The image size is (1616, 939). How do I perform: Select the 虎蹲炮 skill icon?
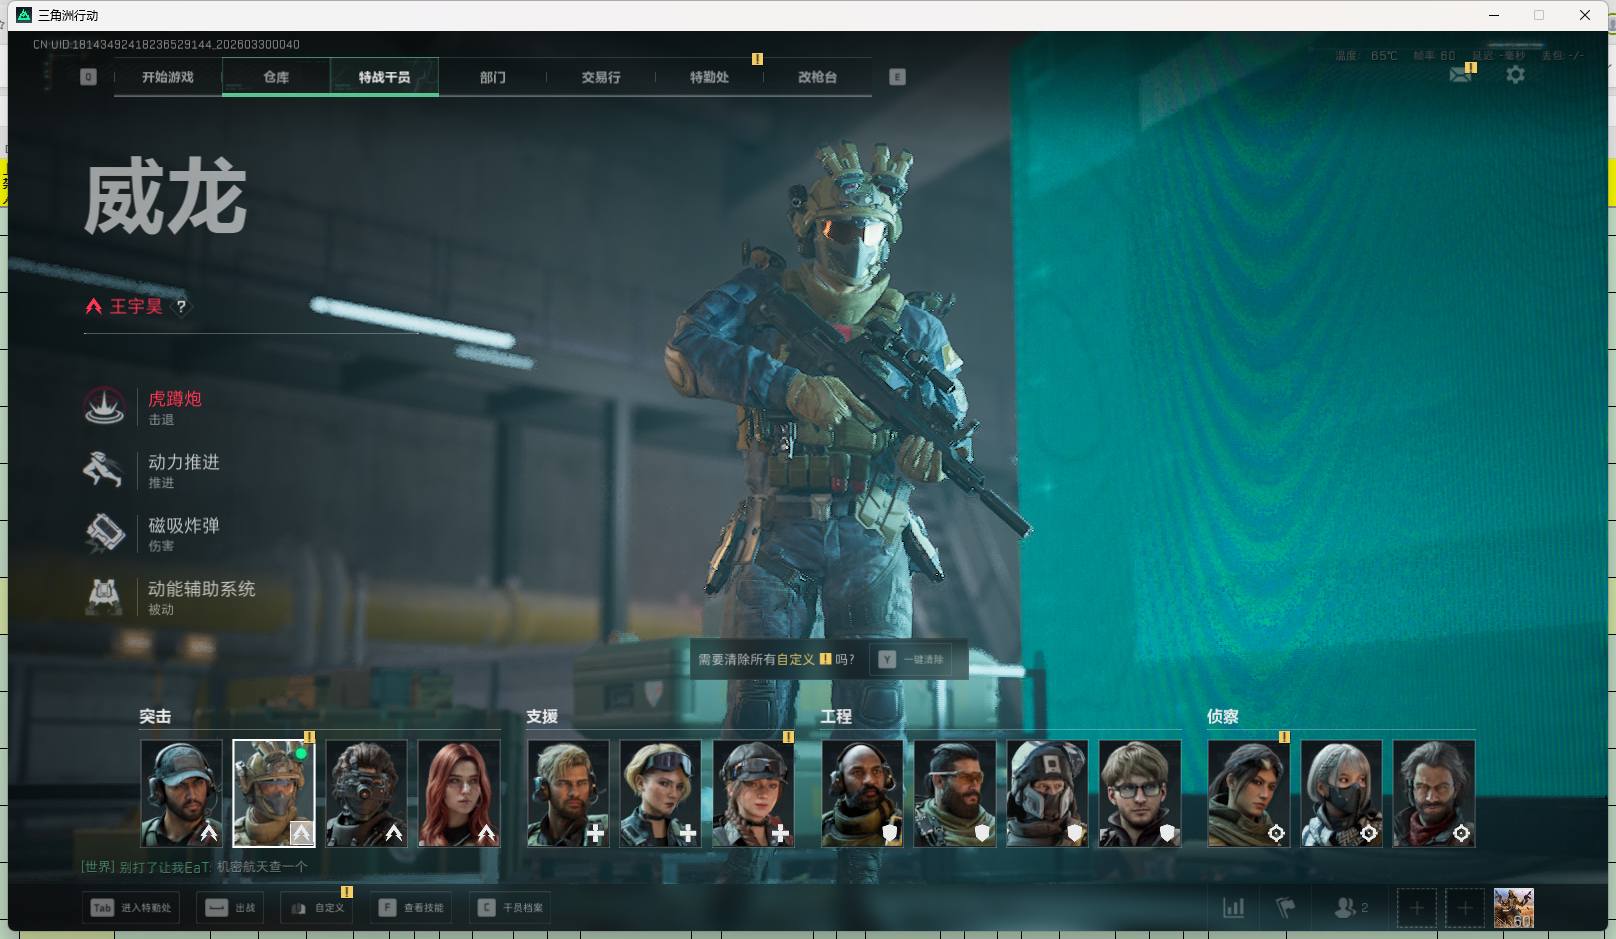(x=104, y=407)
